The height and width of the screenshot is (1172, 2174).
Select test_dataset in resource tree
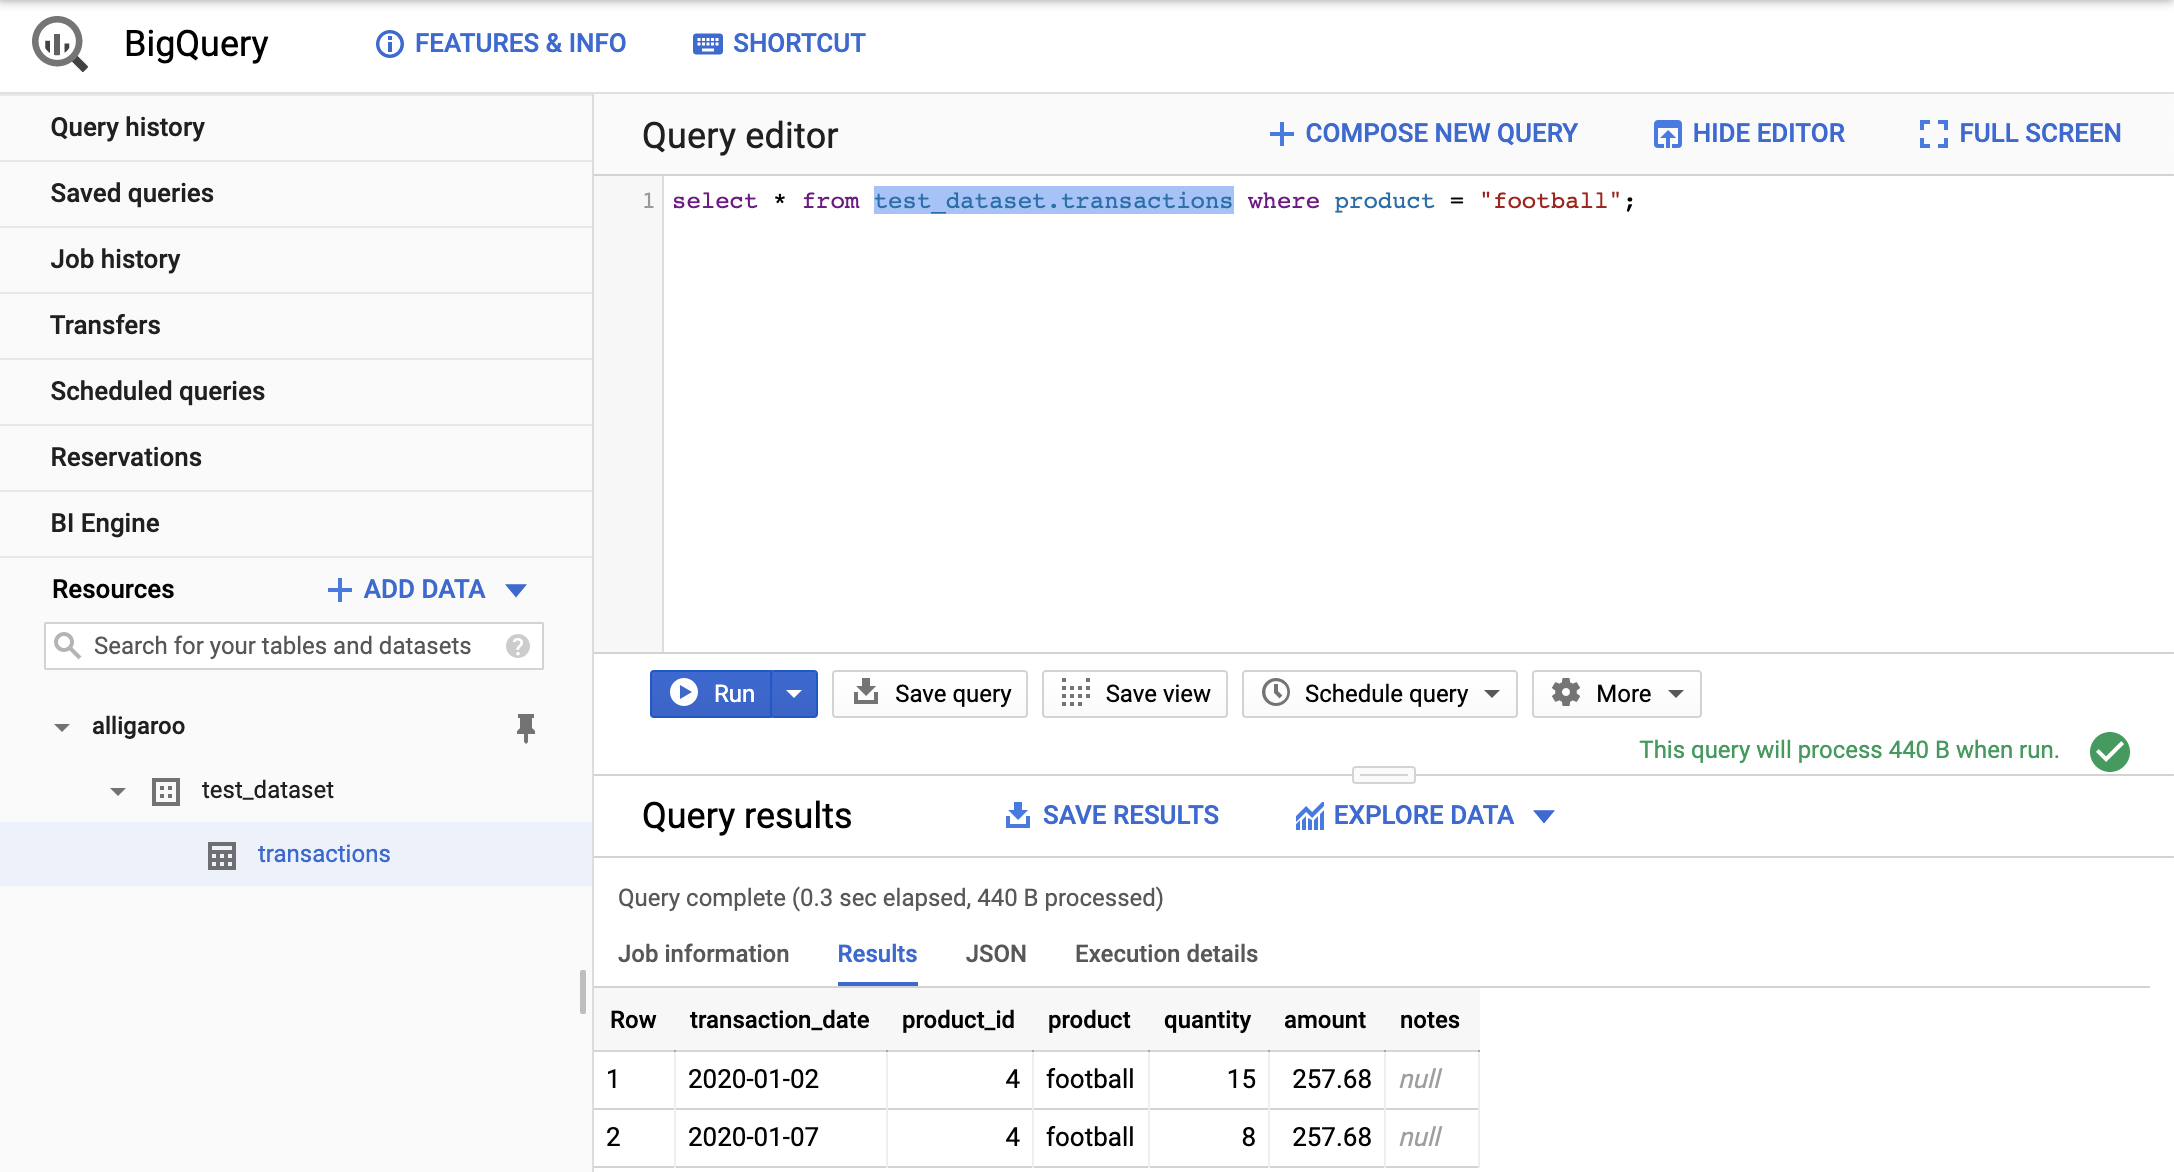click(267, 790)
